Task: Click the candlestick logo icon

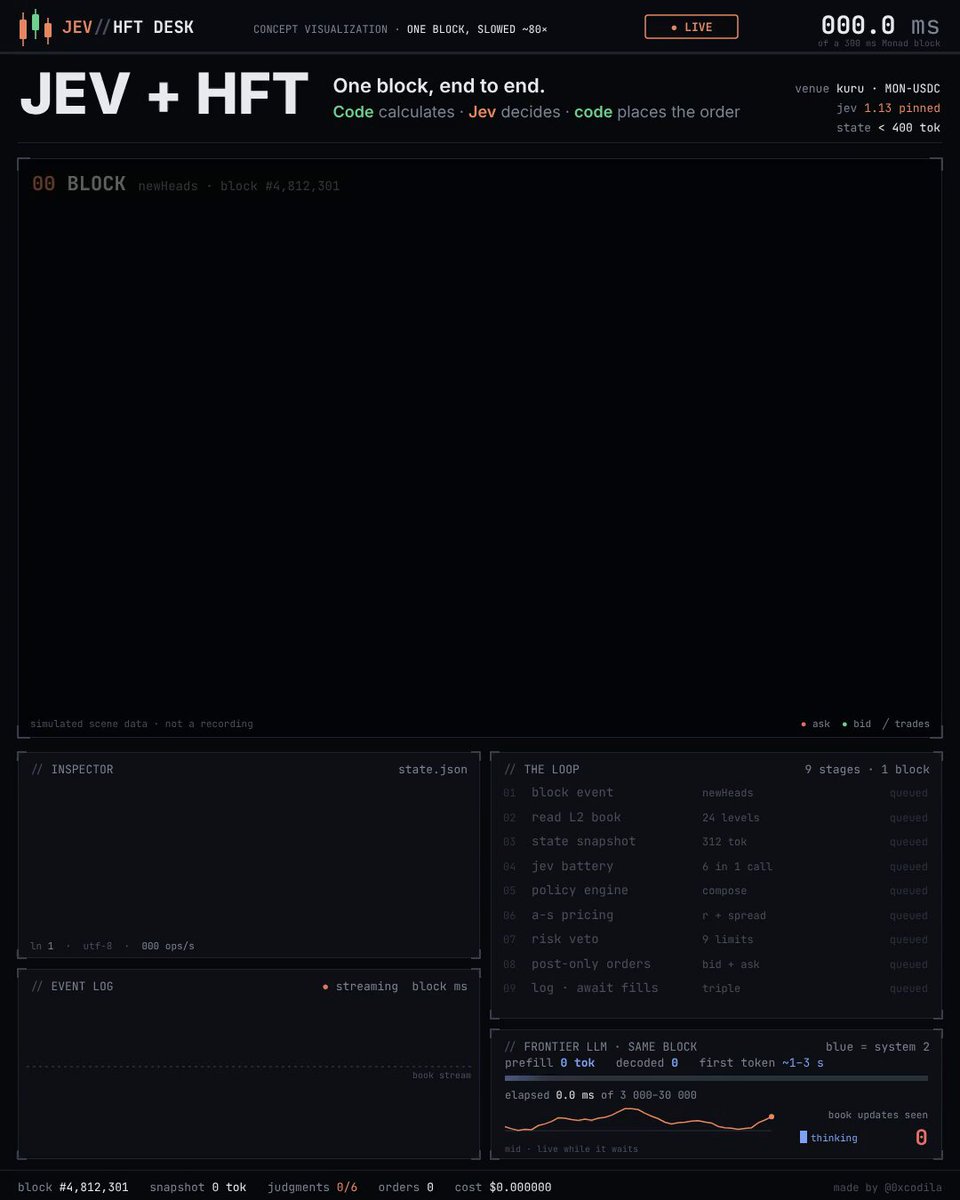Action: point(35,27)
